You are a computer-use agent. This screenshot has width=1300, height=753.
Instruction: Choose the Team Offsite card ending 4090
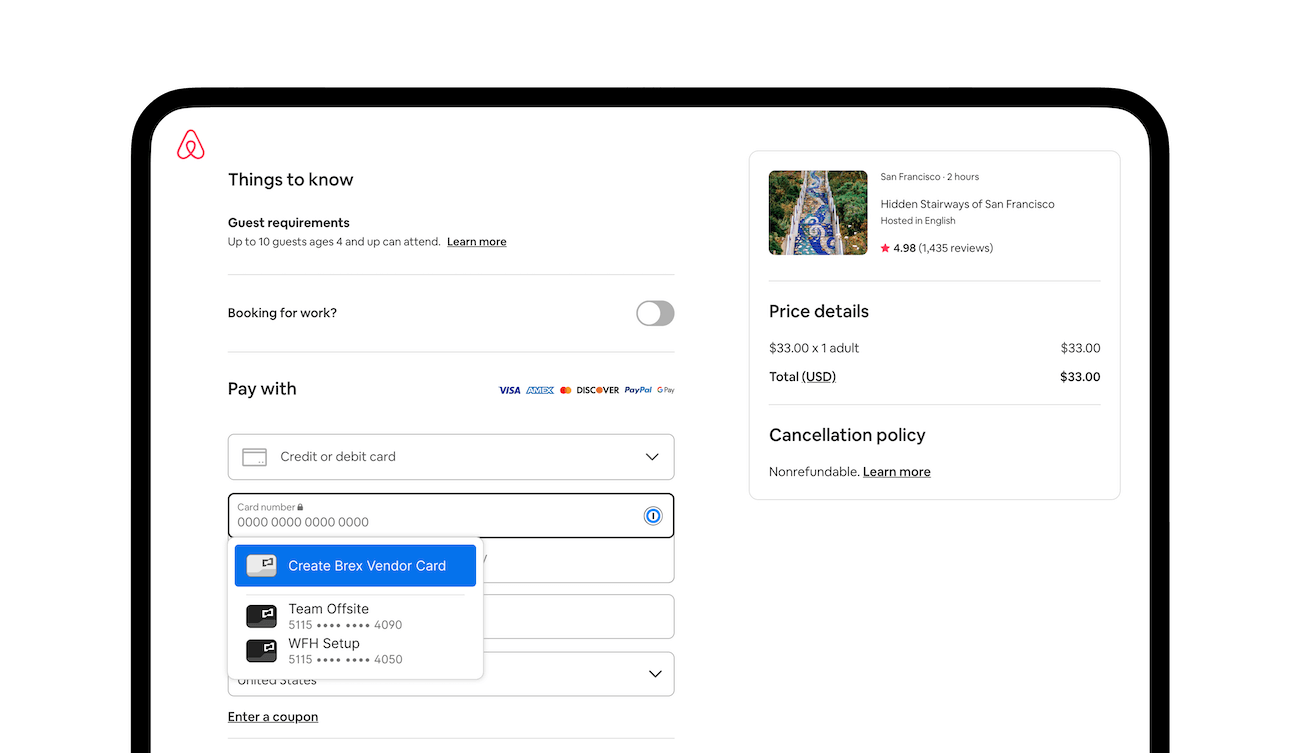(355, 616)
